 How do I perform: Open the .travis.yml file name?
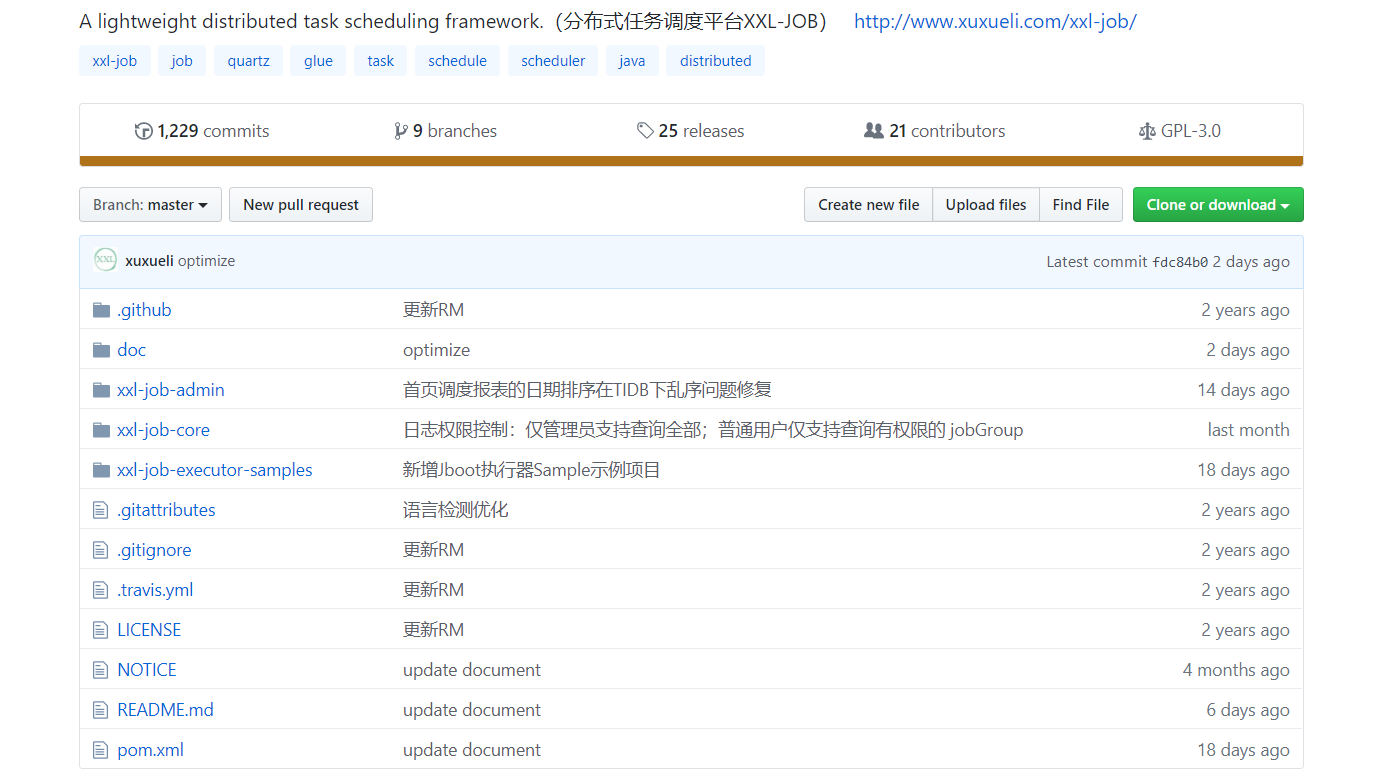point(155,590)
